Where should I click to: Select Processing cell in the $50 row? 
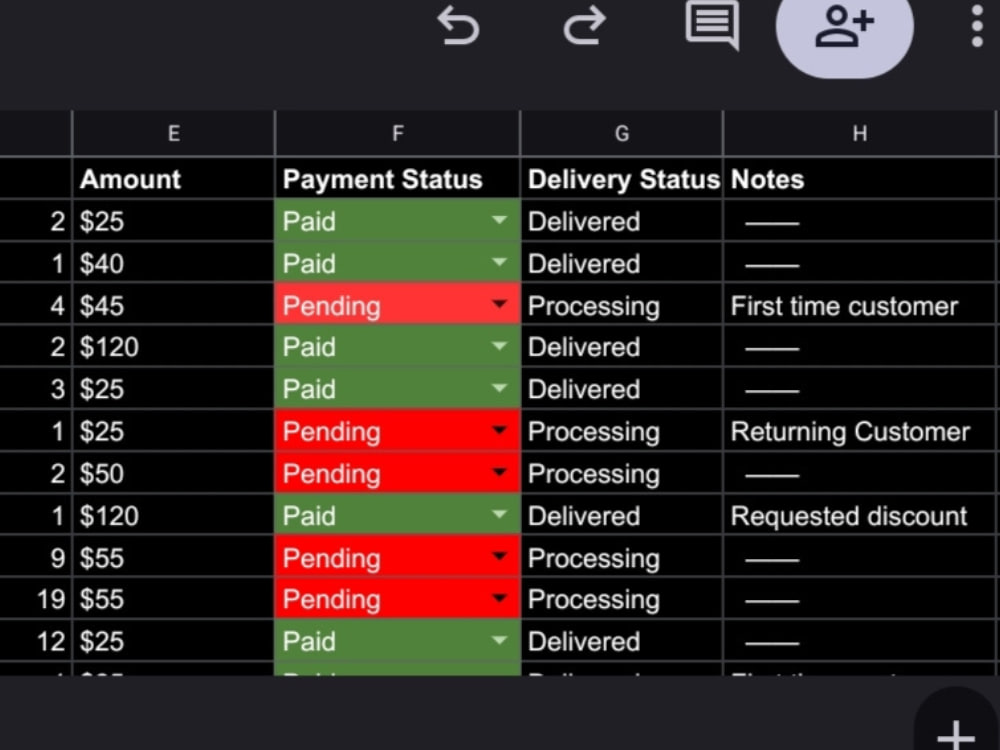pyautogui.click(x=622, y=473)
